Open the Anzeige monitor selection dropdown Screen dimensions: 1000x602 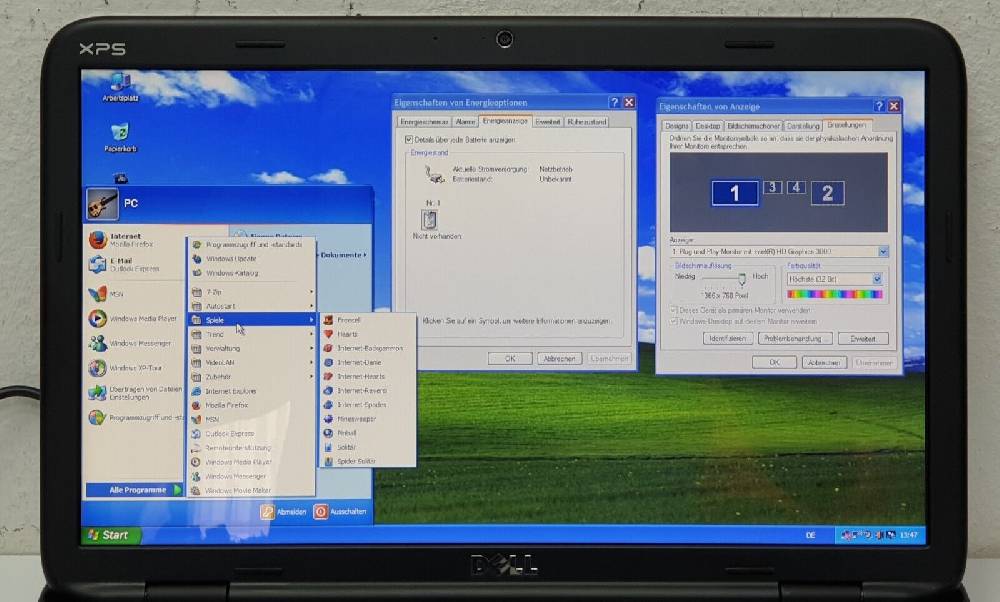pos(883,252)
